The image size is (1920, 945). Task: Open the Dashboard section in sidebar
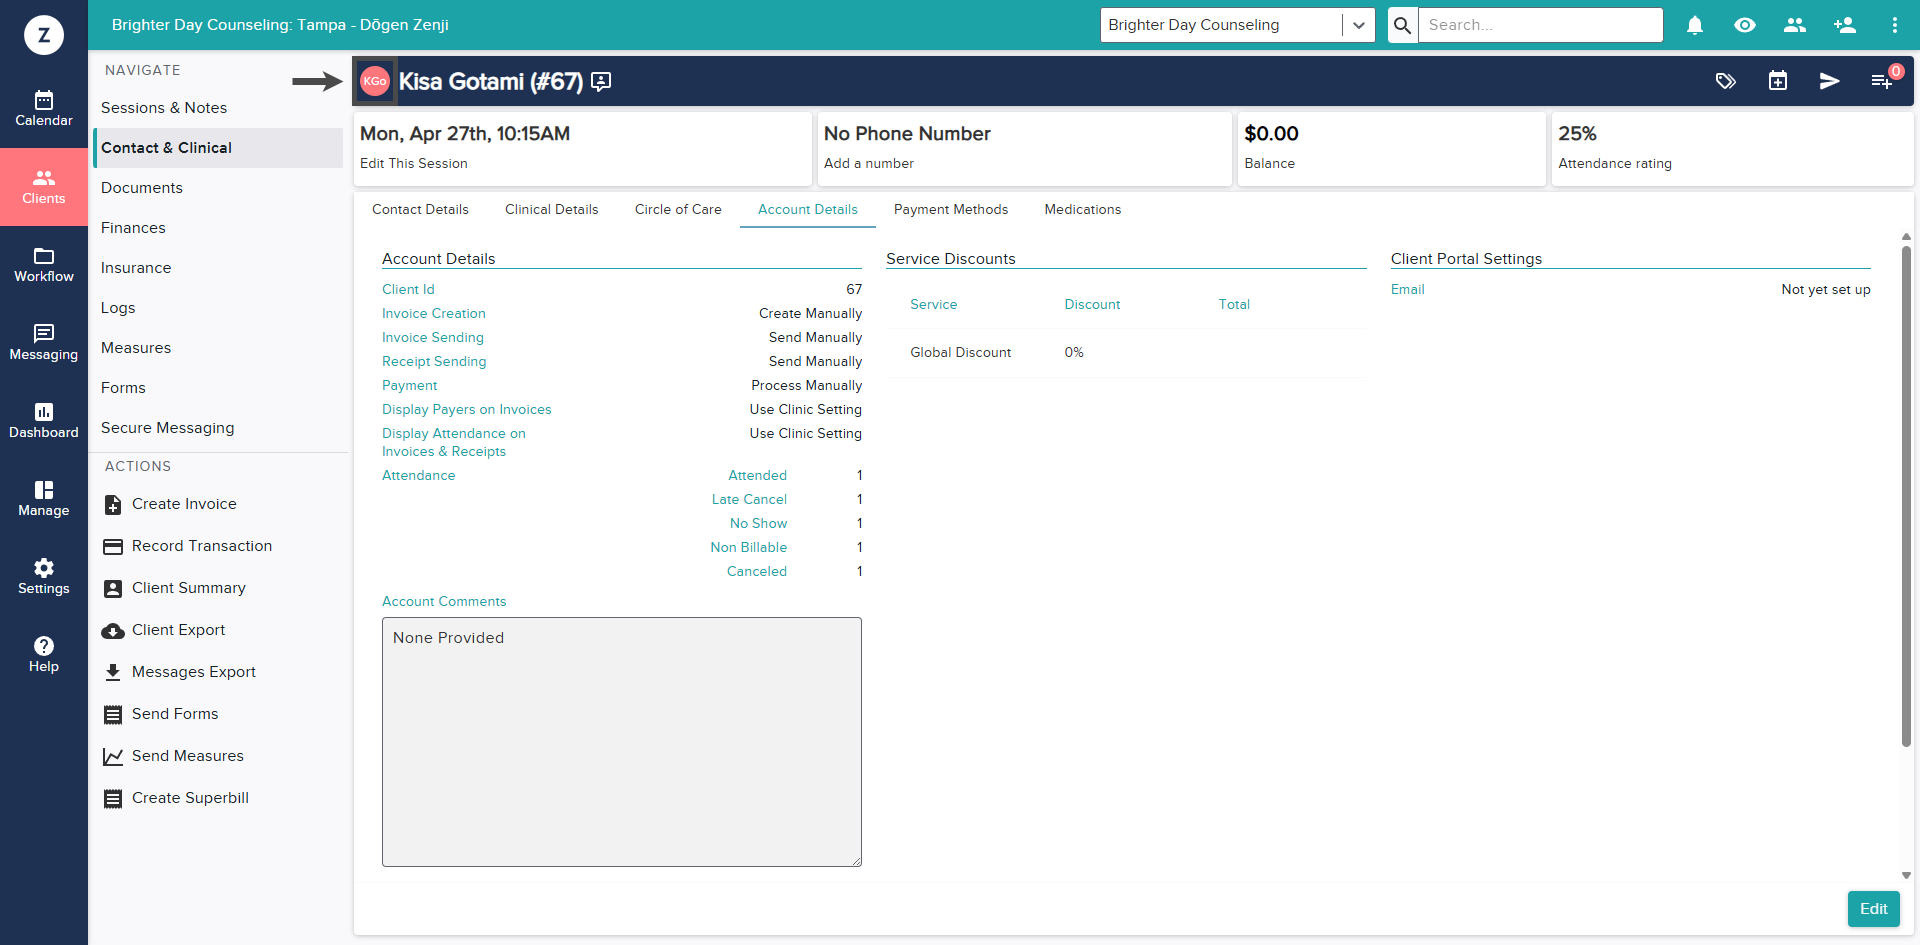pyautogui.click(x=44, y=421)
